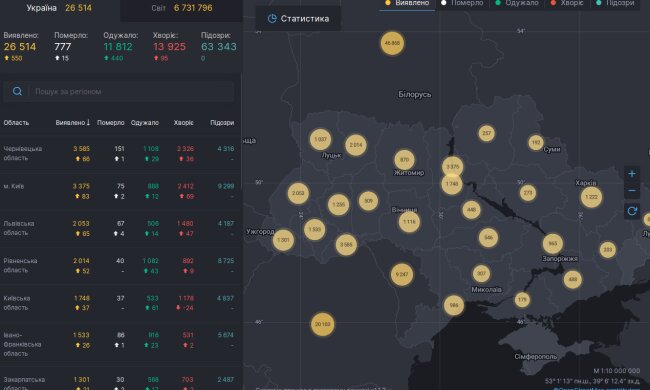Select the Виявлено map layer tab
Viewport: 650px width, 390px height.
(x=407, y=3)
